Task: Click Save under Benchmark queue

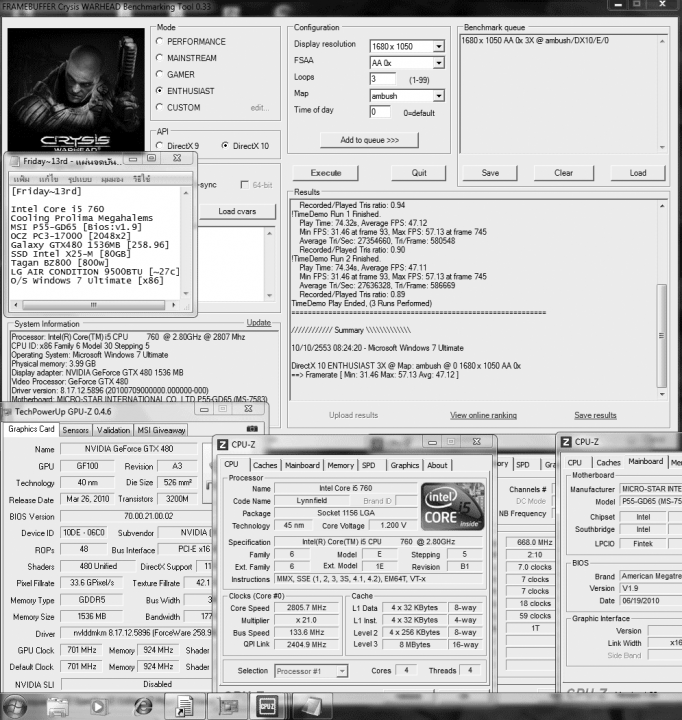Action: pos(490,173)
